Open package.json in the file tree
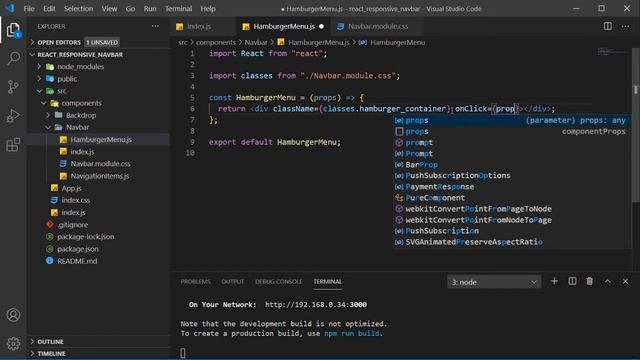640x360 pixels. point(98,249)
